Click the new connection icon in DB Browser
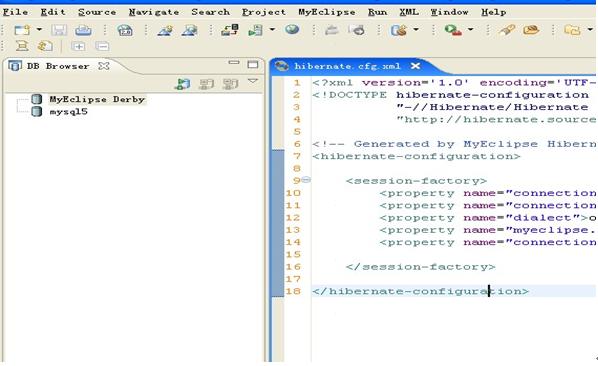598x366 pixels. (182, 83)
